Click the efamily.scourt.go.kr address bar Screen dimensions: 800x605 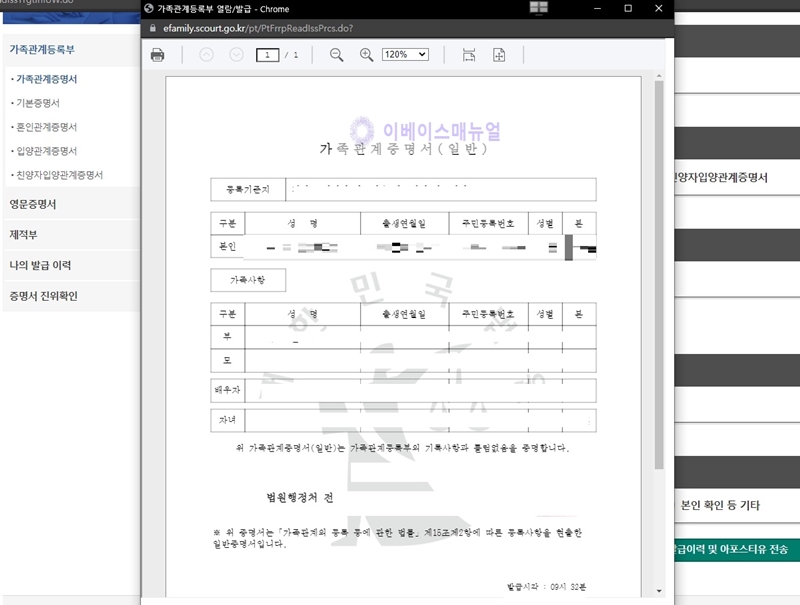tap(258, 29)
